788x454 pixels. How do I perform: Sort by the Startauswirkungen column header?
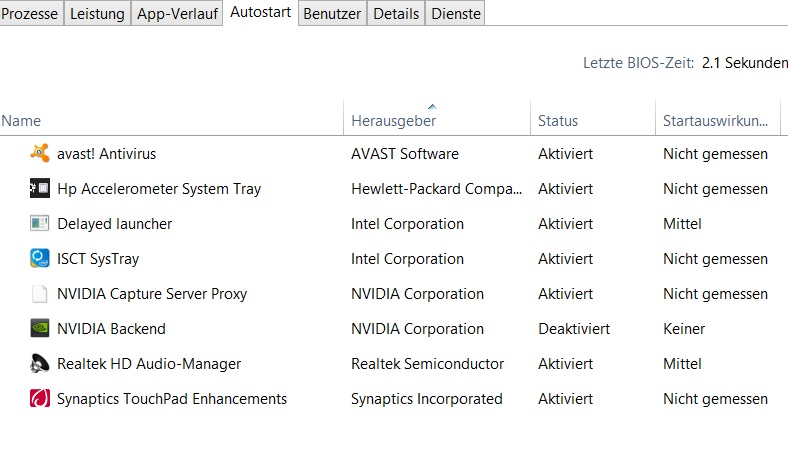714,121
